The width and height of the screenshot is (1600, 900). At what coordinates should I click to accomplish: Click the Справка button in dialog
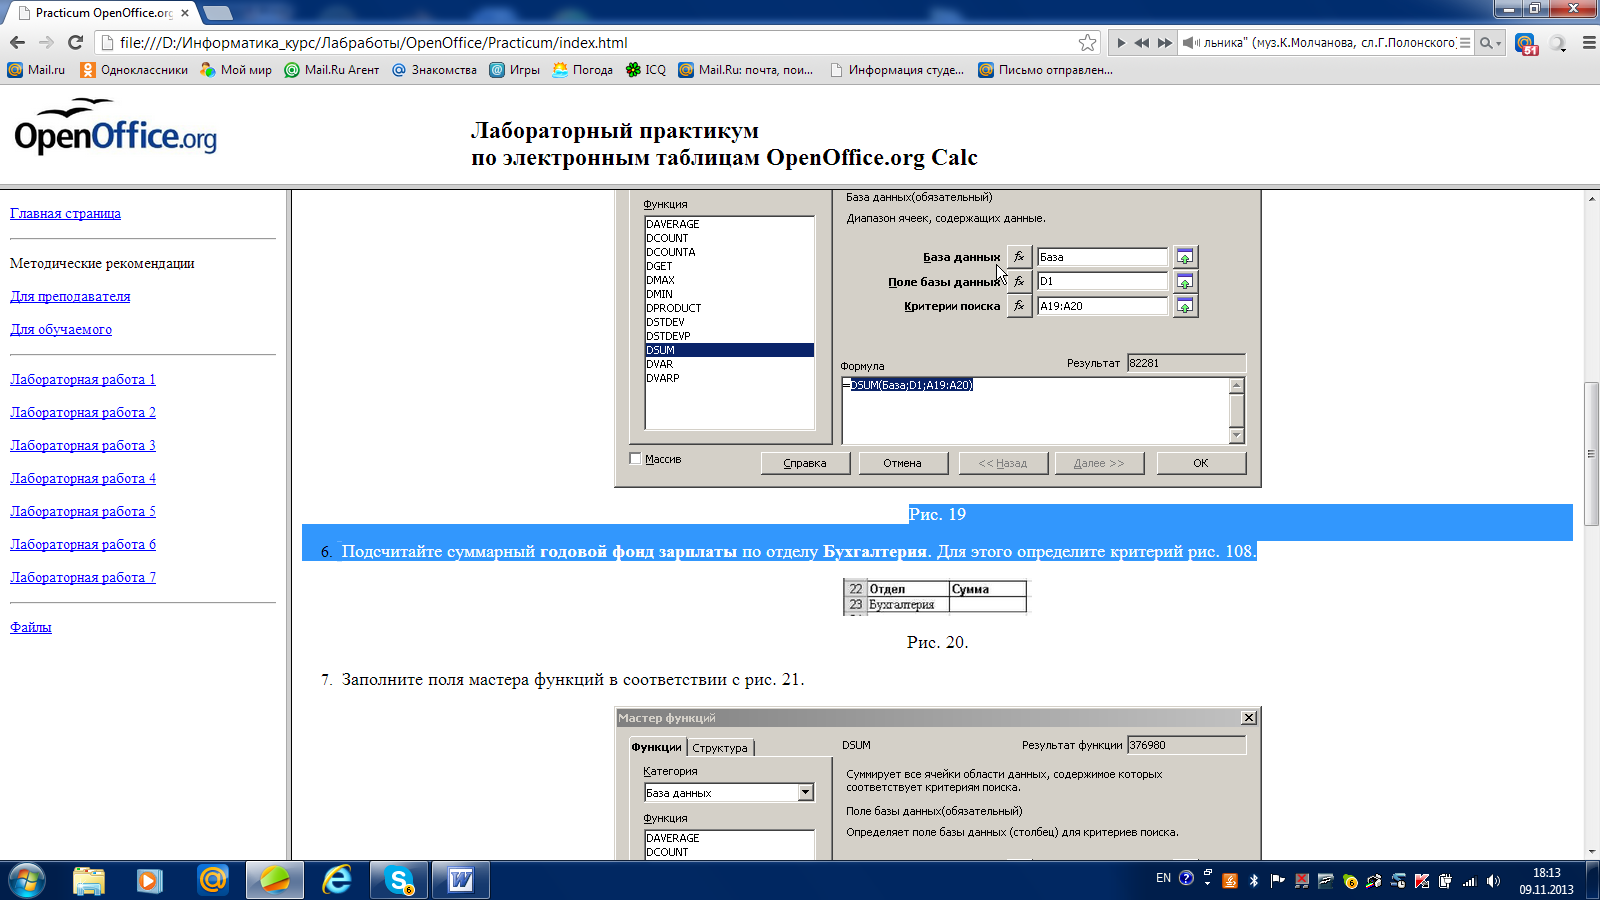[805, 463]
